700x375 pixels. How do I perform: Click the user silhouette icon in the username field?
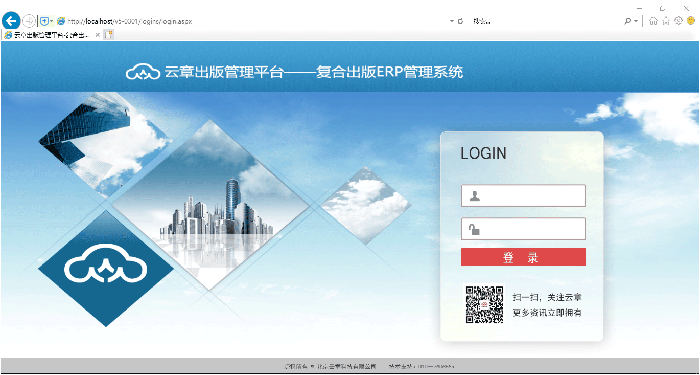coord(475,196)
